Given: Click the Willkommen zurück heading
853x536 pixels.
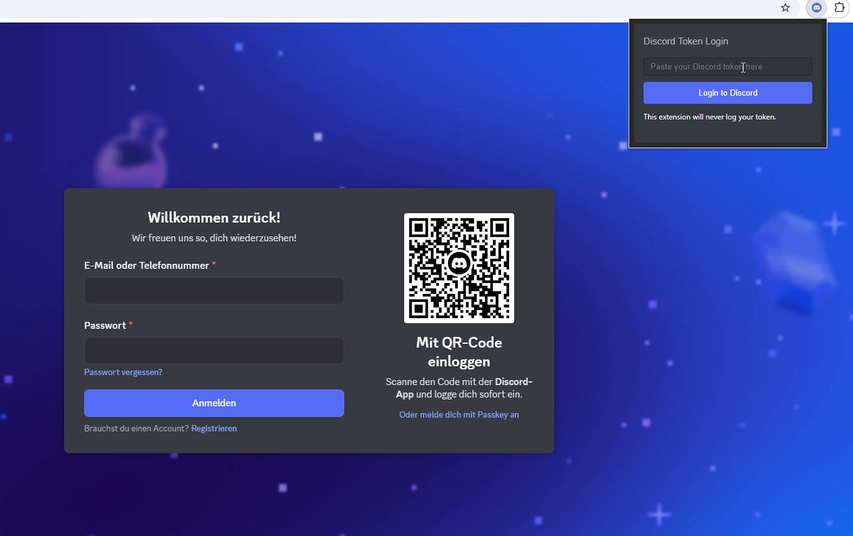Looking at the screenshot, I should tap(214, 218).
